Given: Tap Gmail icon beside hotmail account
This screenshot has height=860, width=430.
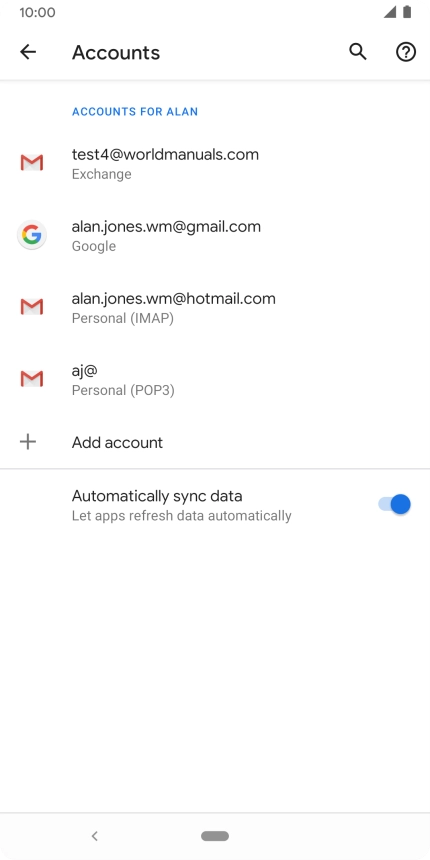Looking at the screenshot, I should pos(32,307).
